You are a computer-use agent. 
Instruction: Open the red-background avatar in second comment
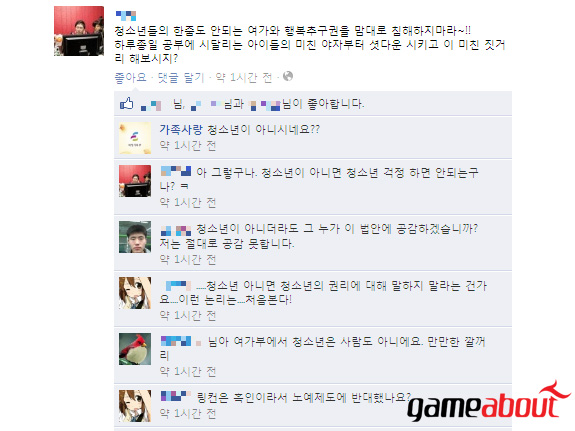point(135,181)
